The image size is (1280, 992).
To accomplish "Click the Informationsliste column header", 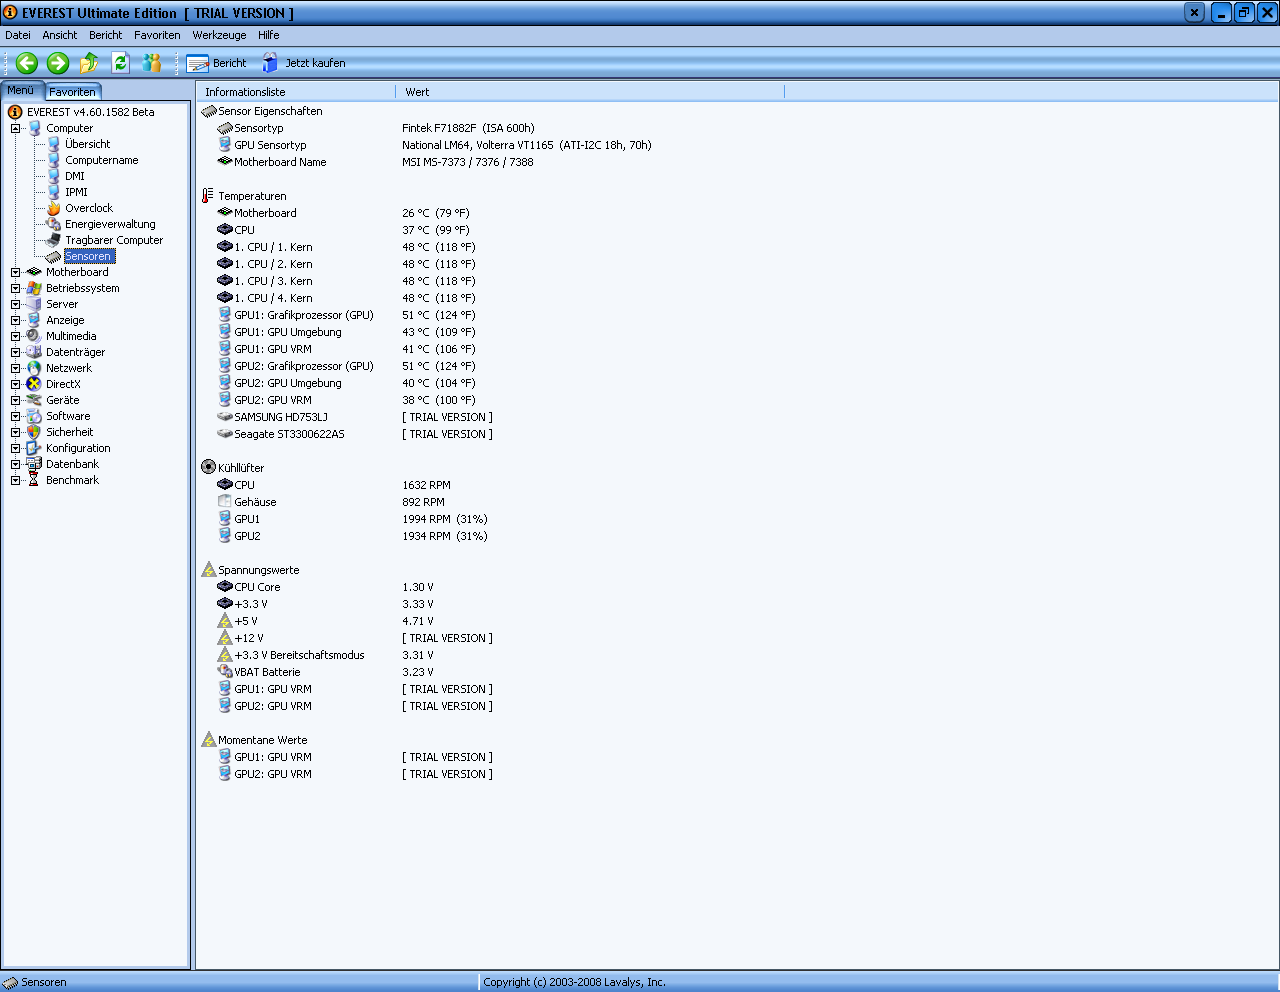I will [296, 92].
